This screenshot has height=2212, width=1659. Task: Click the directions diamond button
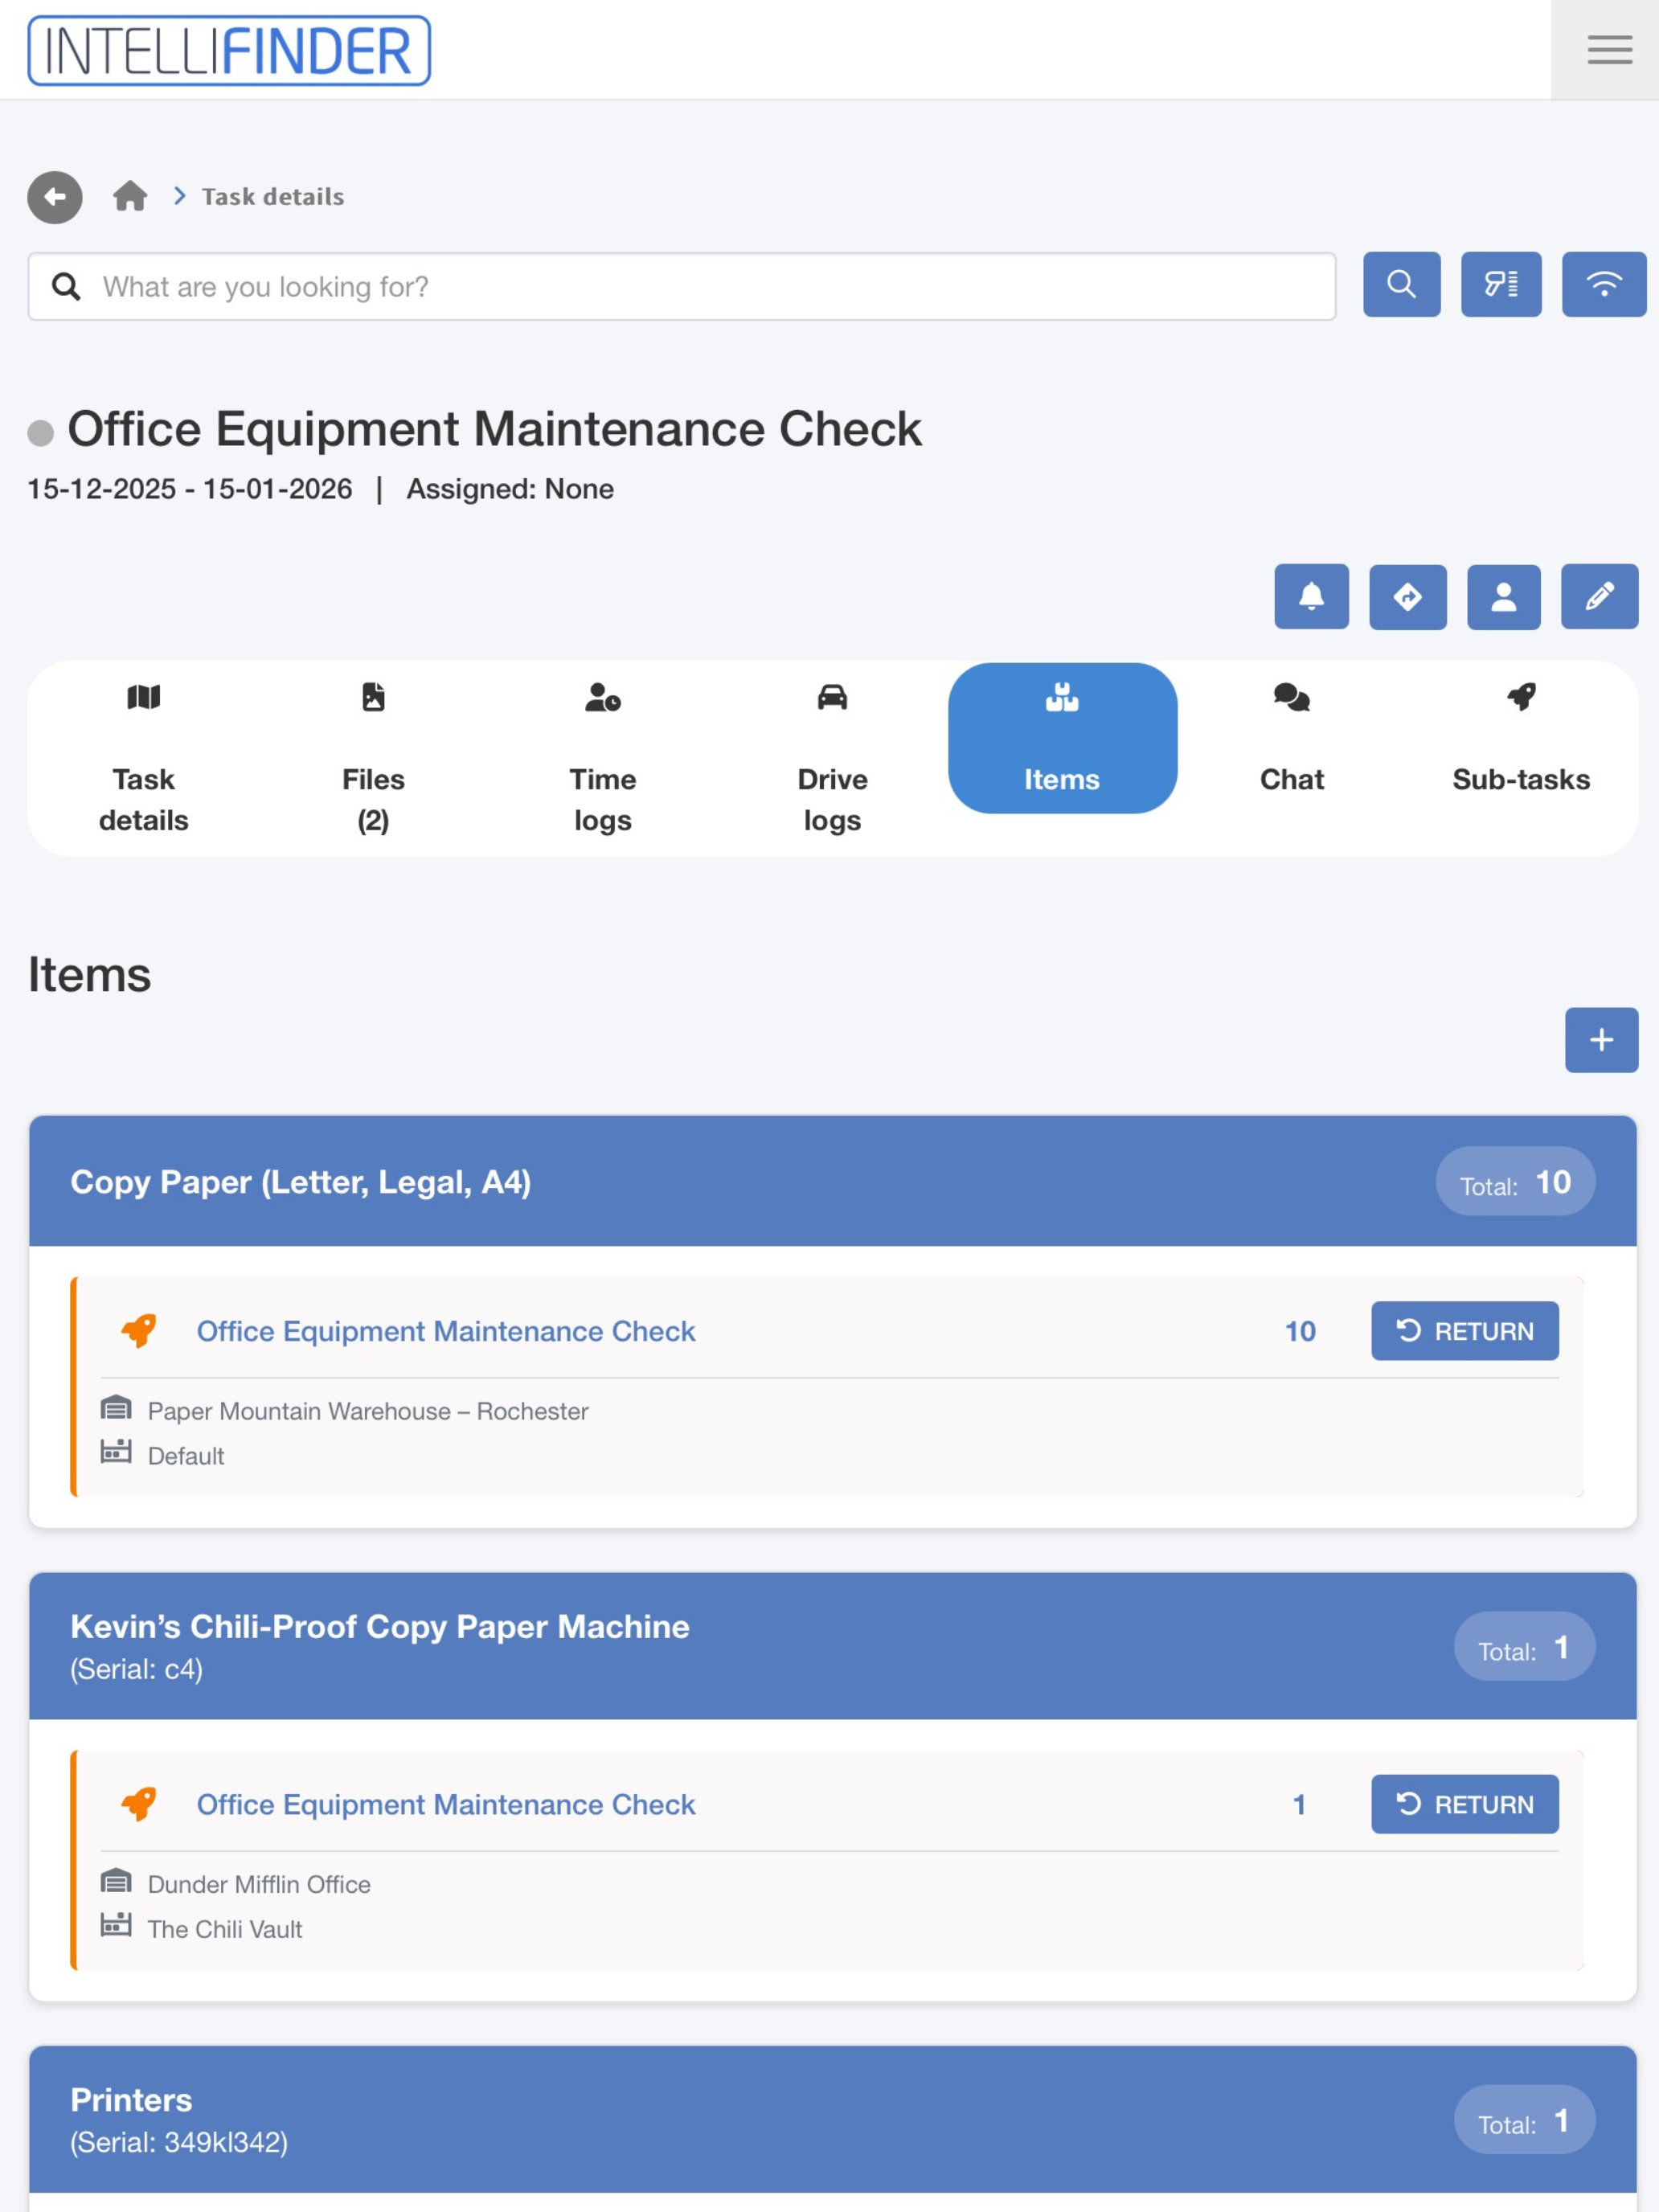click(1407, 597)
